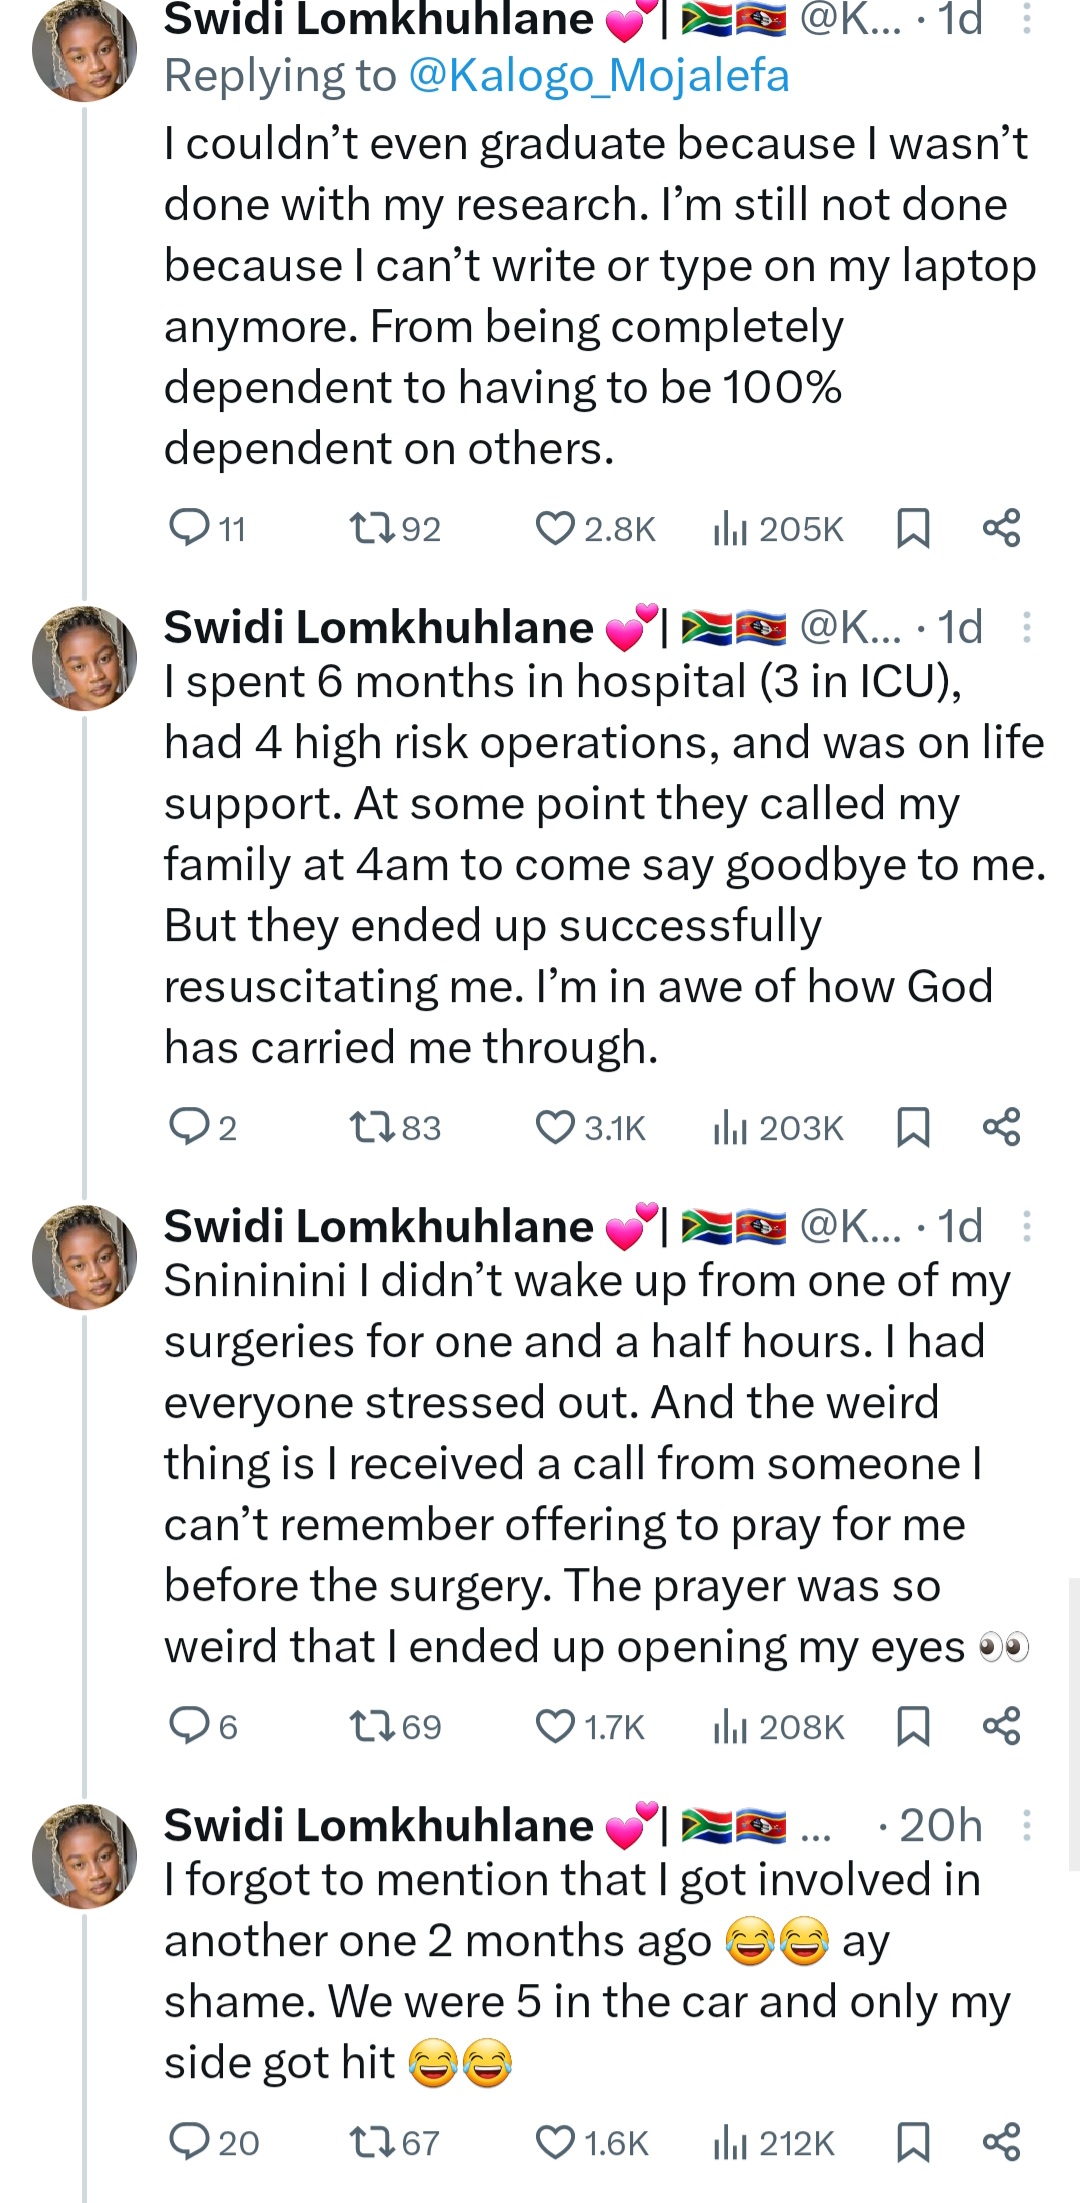The height and width of the screenshot is (2203, 1080).
Task: Open Swidi Lomkhuhlane's profile from the ICU tweet
Action: point(378,627)
